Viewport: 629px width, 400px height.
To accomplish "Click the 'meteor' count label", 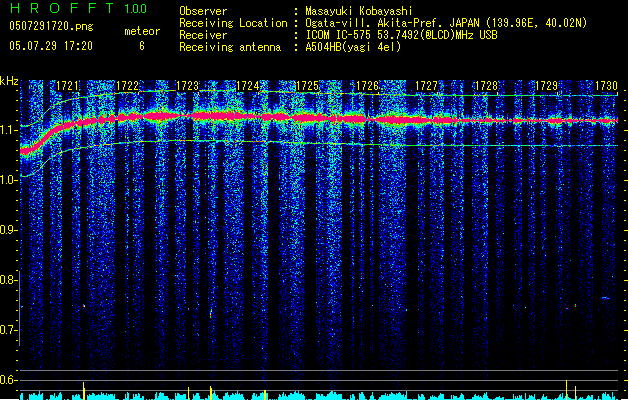I will point(142,31).
